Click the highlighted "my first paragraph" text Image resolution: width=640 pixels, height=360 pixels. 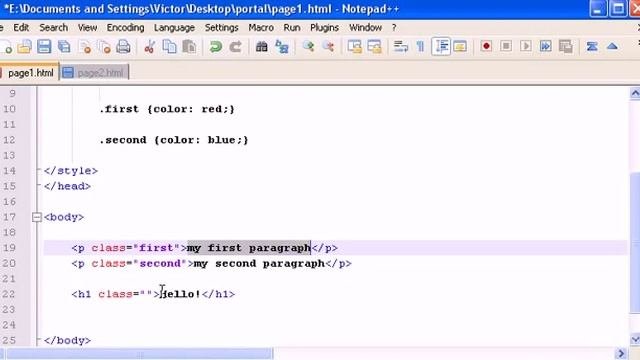point(249,248)
